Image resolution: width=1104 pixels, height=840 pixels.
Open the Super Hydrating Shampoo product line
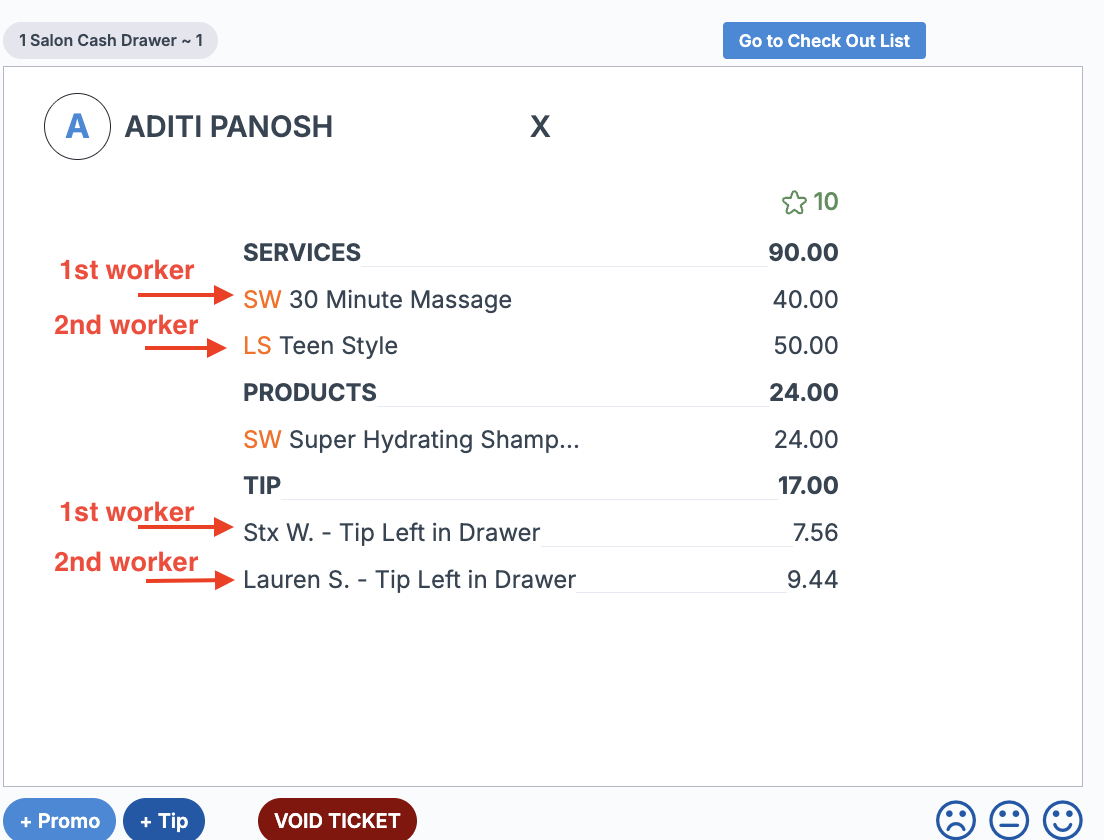434,440
